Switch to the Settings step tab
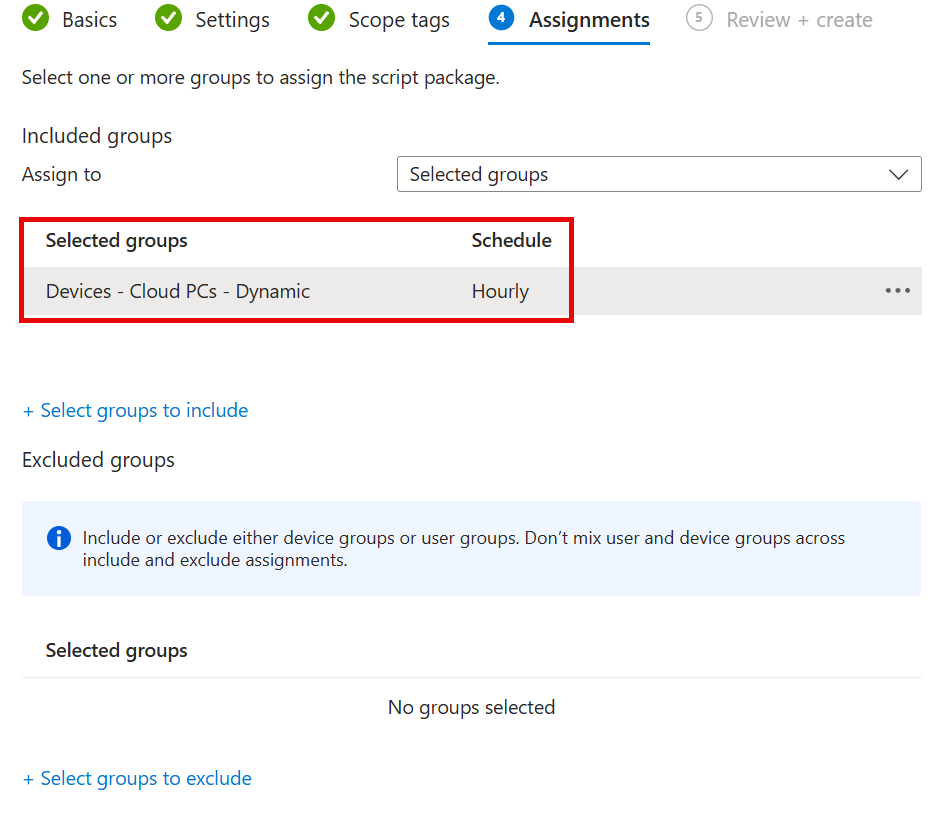 coord(232,20)
